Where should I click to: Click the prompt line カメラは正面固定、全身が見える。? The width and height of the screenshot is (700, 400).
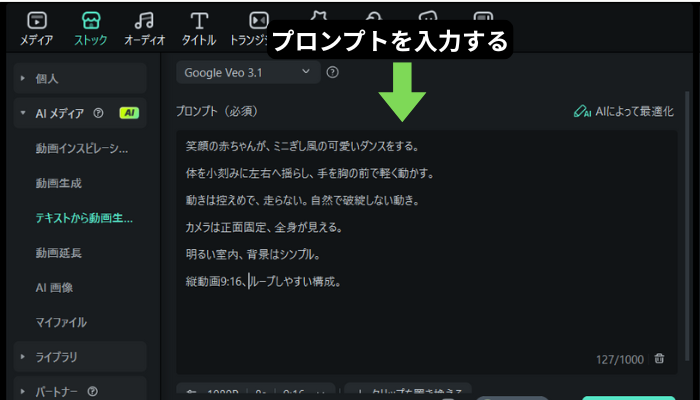pos(264,228)
